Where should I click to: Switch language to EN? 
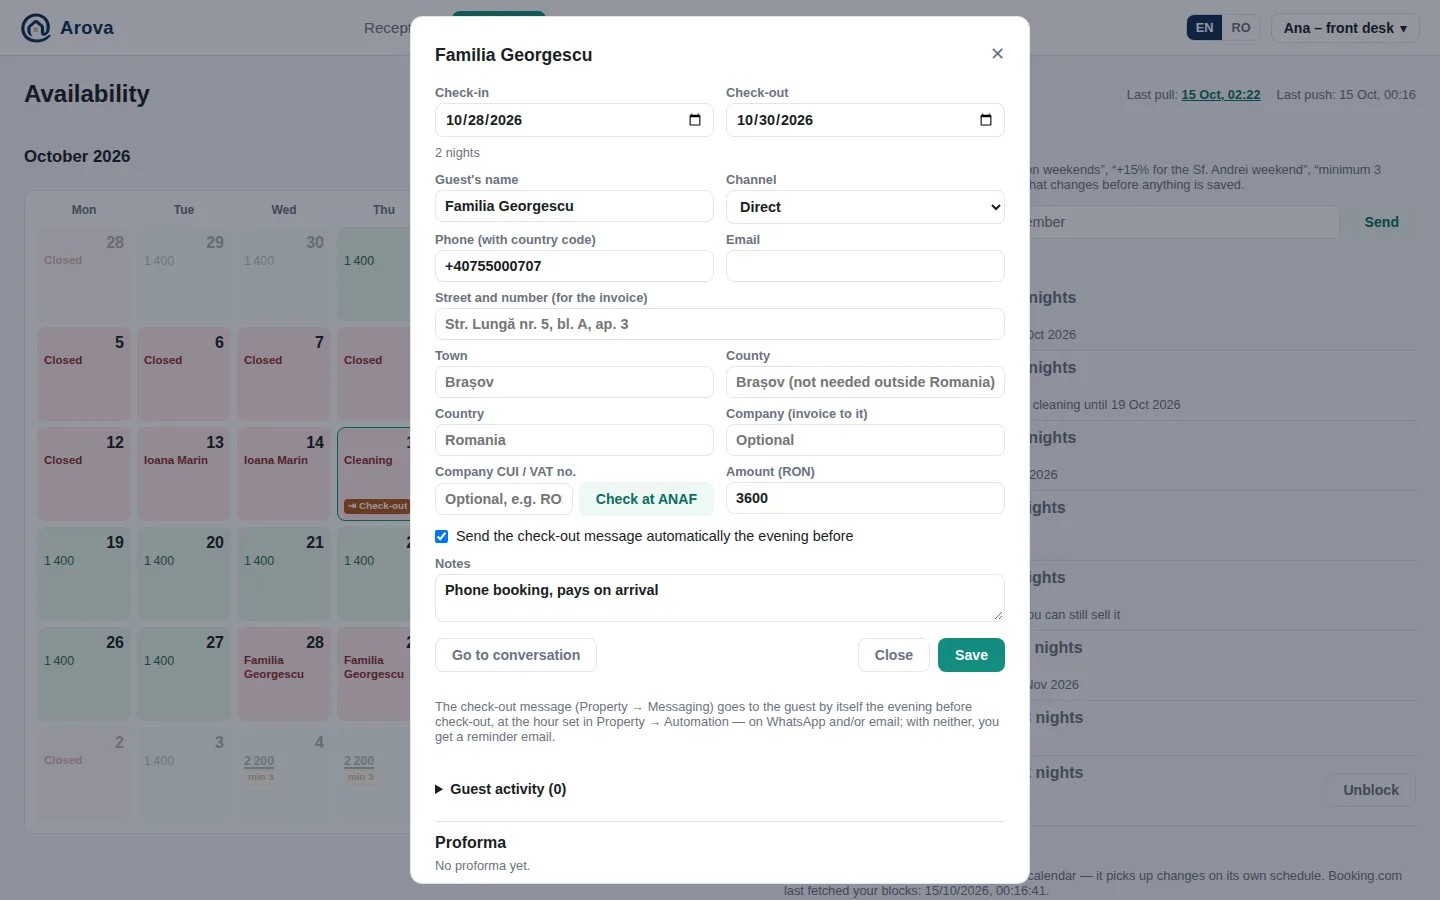tap(1205, 28)
